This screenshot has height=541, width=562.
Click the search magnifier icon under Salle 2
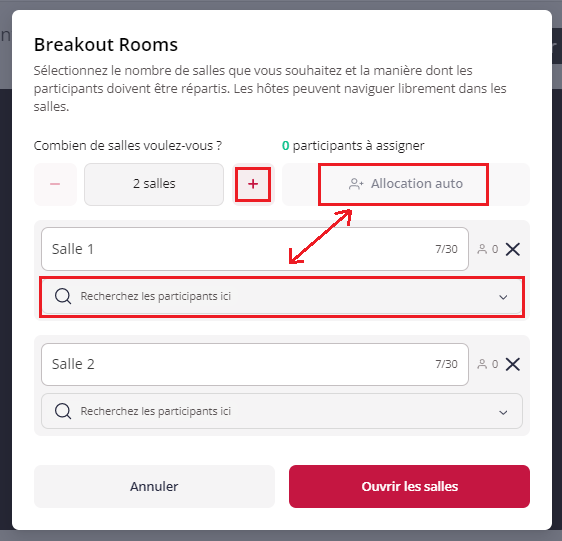(63, 411)
